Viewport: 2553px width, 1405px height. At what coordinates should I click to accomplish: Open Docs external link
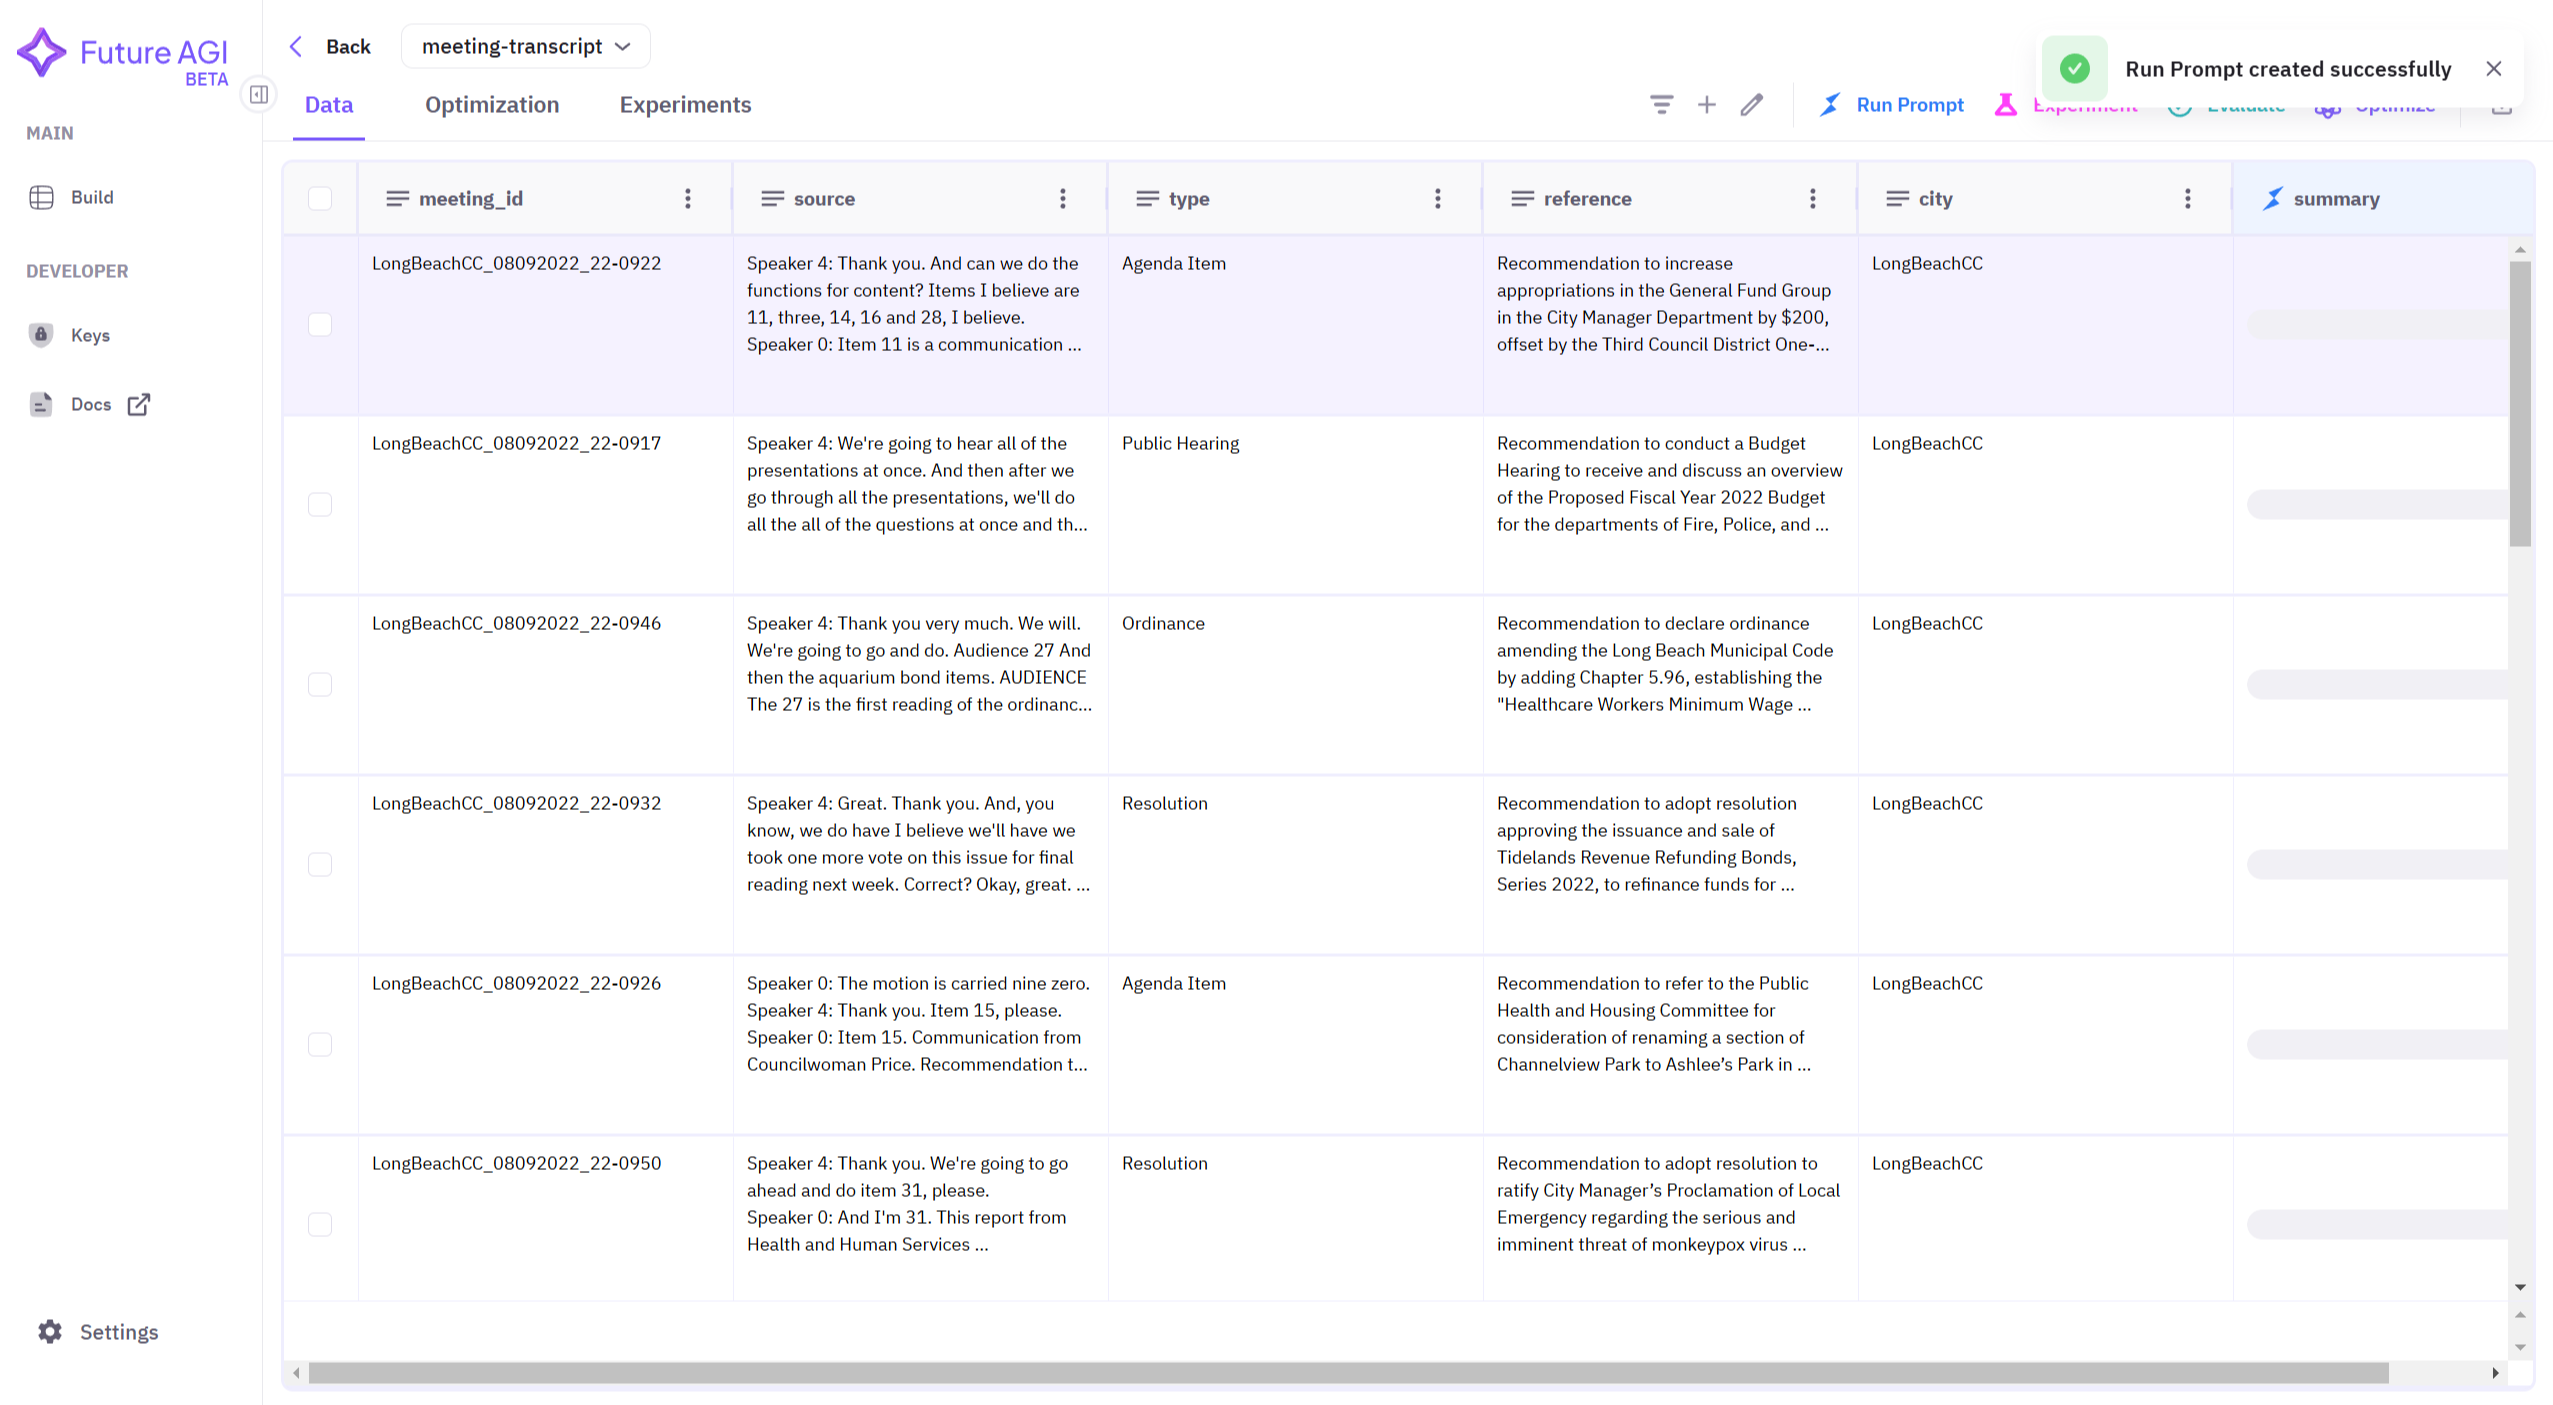tap(91, 404)
